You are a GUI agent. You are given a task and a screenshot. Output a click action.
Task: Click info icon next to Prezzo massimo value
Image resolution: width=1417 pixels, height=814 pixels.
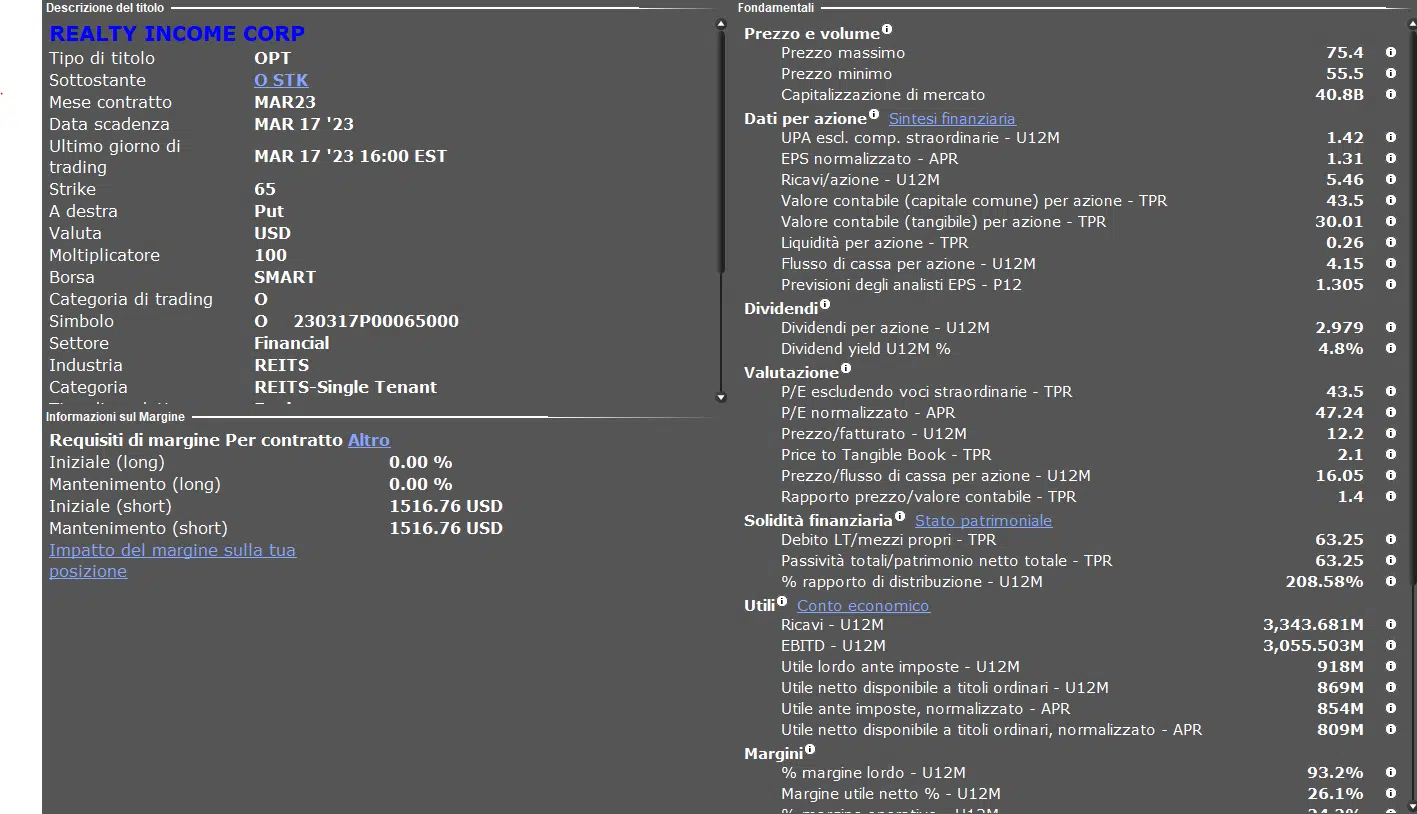[1390, 53]
